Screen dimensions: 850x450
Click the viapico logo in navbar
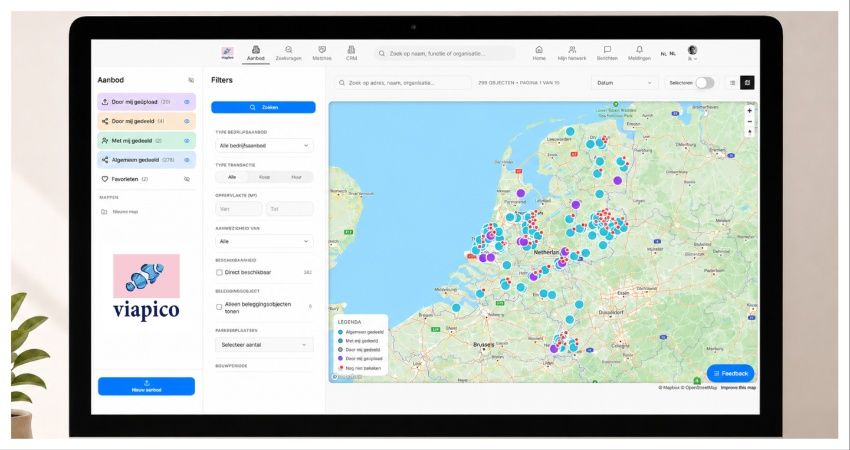(227, 53)
